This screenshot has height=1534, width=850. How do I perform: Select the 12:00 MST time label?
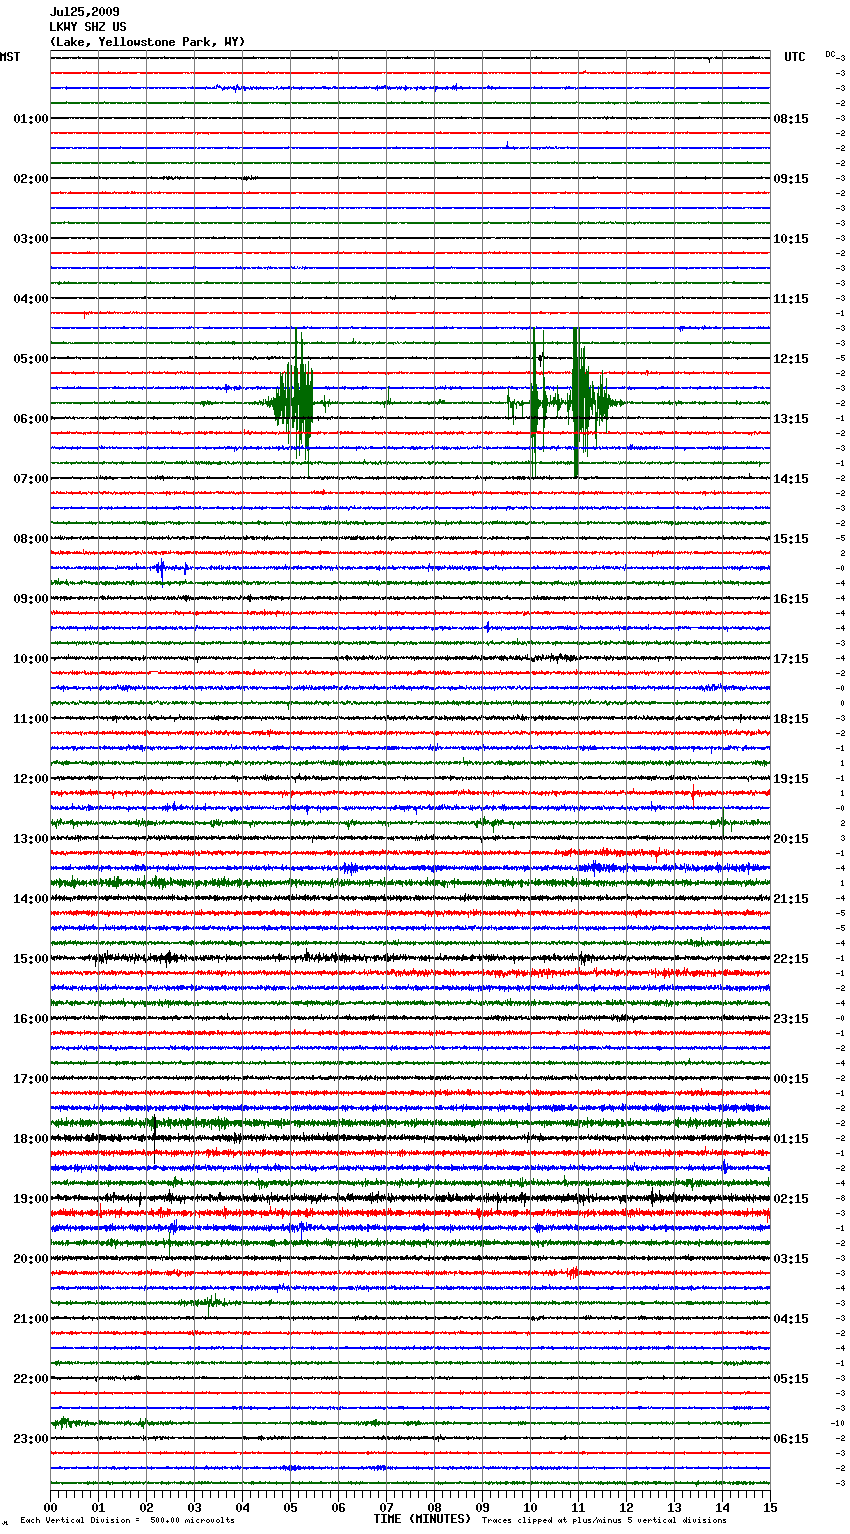tap(30, 779)
